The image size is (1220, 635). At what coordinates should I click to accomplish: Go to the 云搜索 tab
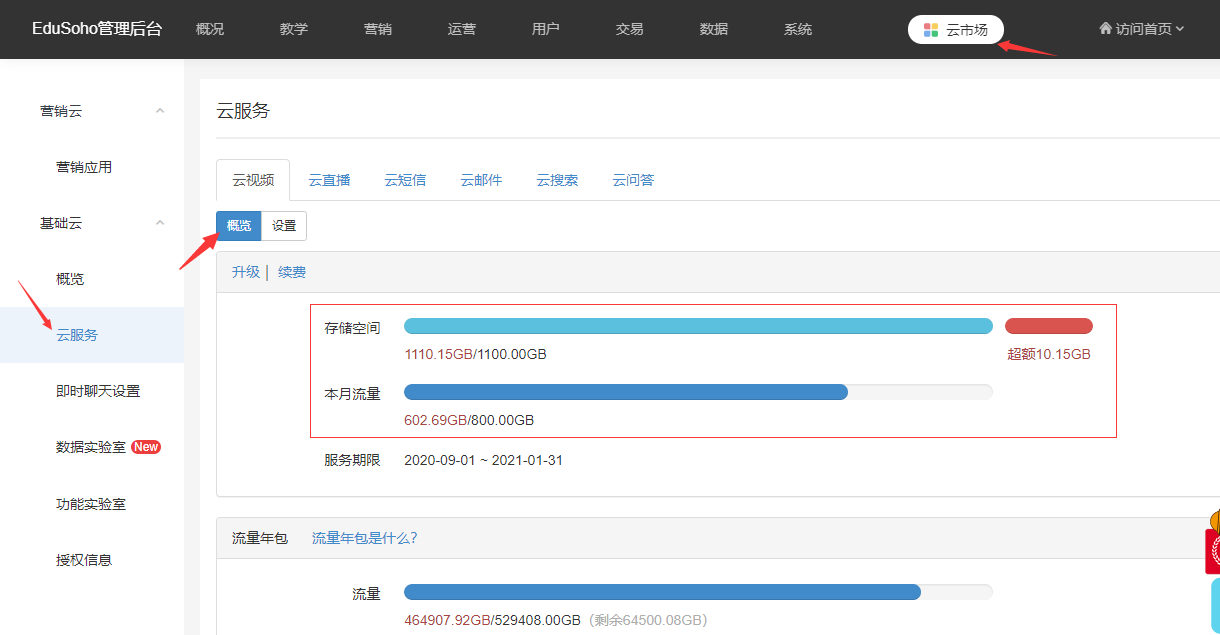tap(557, 180)
